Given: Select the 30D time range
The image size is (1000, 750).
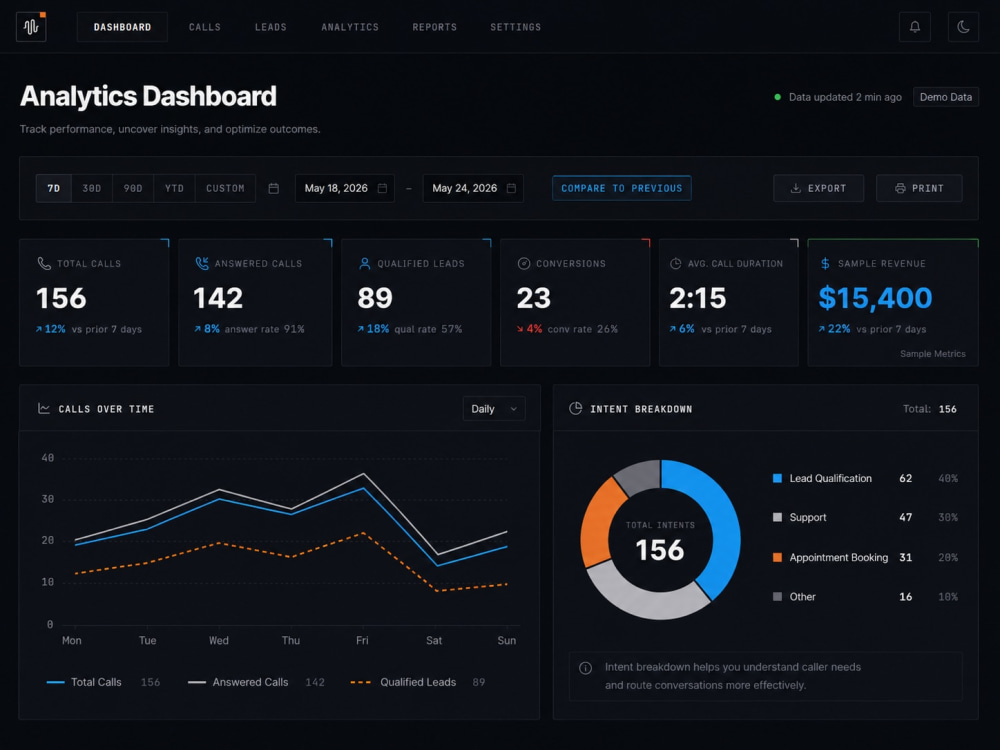Looking at the screenshot, I should click(x=92, y=188).
